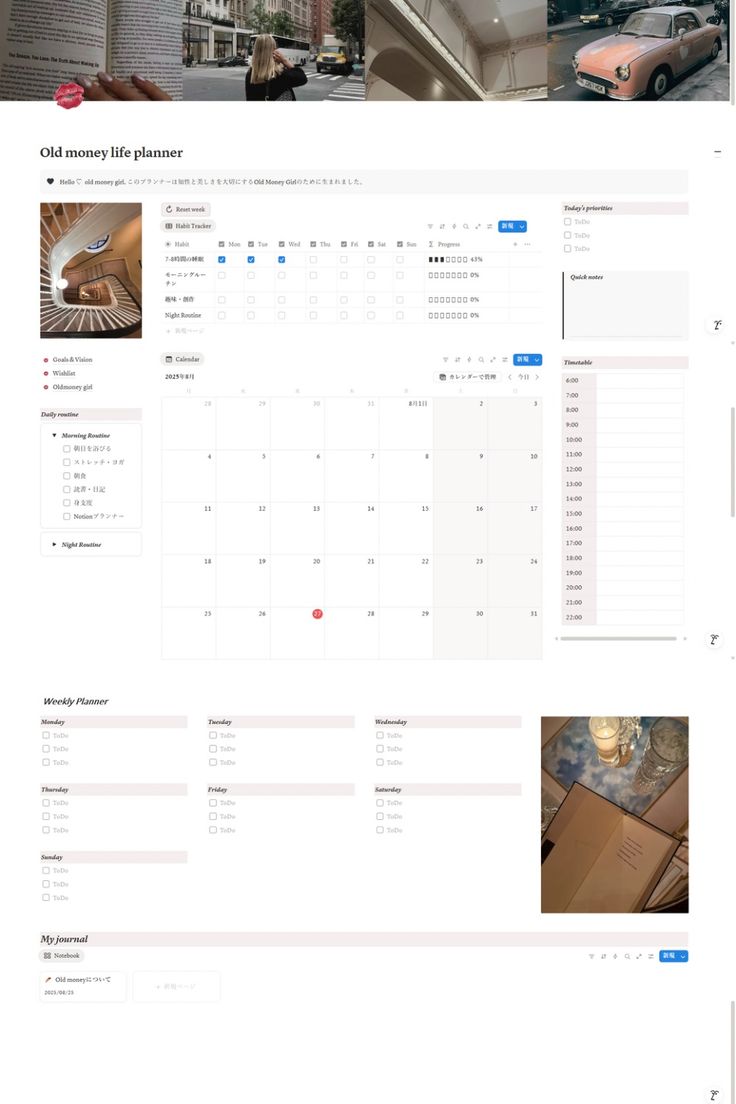Open dropdown arrow on Habit Tracker new button
Viewport: 736px width, 1104px height.
[x=522, y=227]
